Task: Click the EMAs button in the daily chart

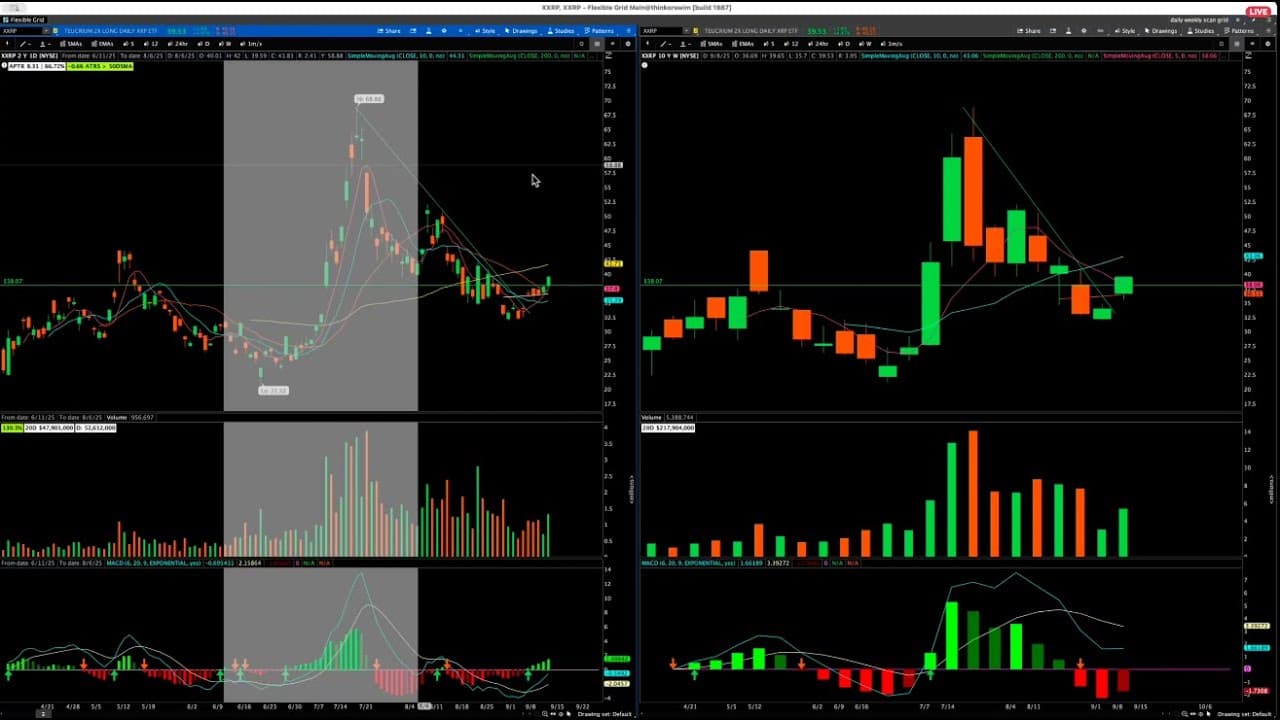Action: click(103, 44)
